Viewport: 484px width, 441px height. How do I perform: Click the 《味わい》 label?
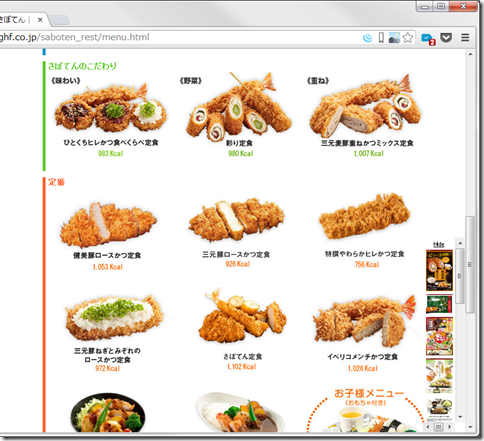click(66, 81)
